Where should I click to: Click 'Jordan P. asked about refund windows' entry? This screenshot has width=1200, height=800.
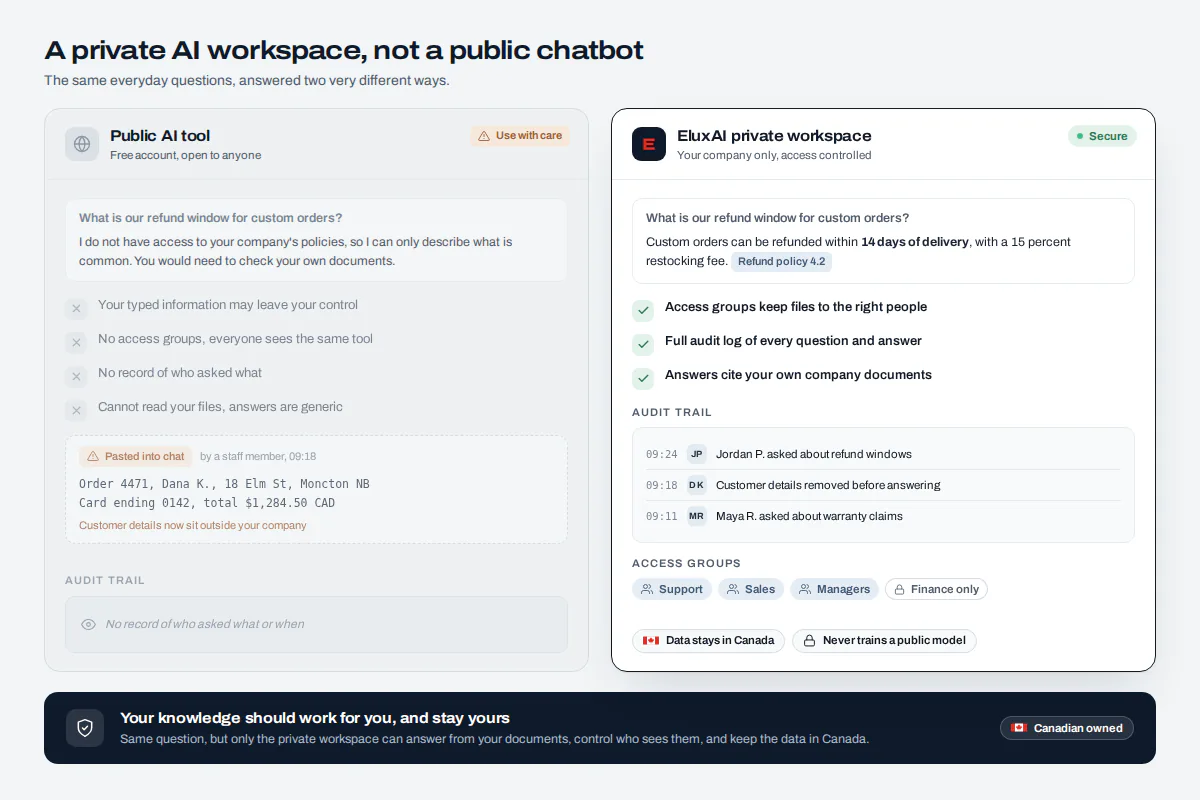click(814, 454)
